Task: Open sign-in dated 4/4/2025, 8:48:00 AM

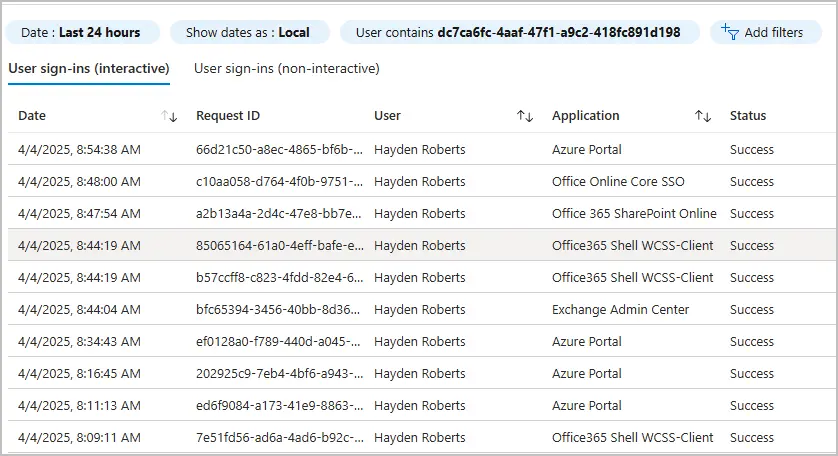Action: point(80,182)
